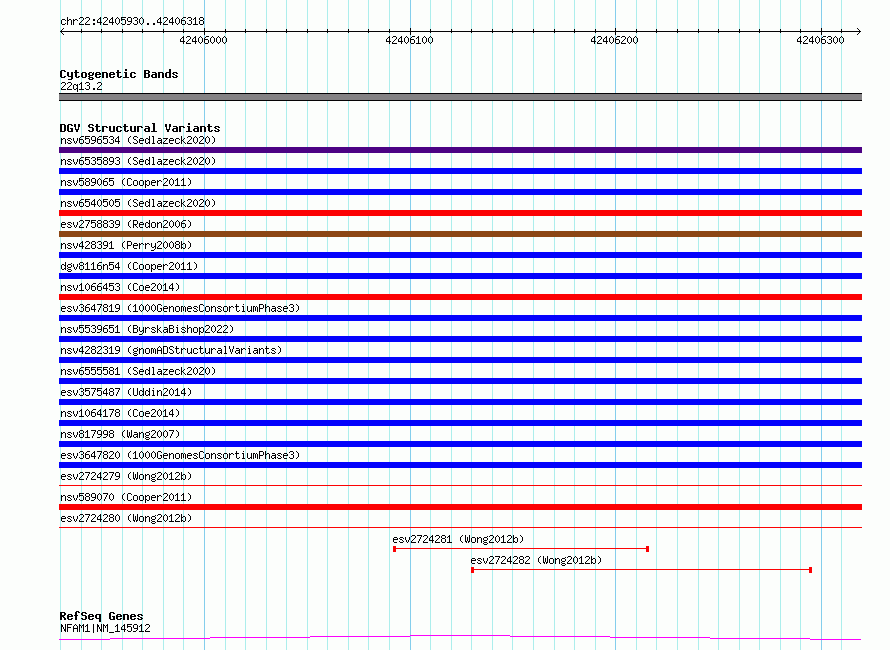Click the left arrow on the ruler
890x650 pixels.
point(62,32)
